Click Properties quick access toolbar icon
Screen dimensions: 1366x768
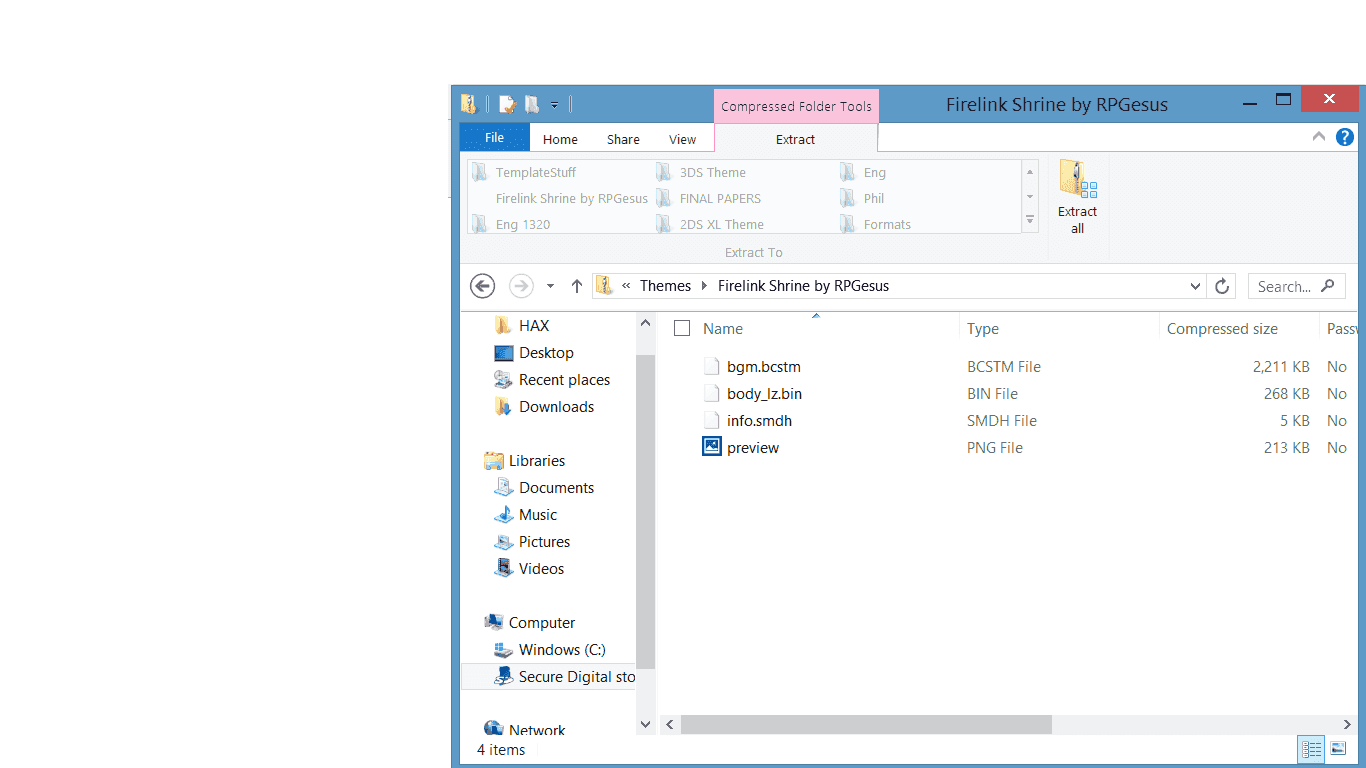507,104
